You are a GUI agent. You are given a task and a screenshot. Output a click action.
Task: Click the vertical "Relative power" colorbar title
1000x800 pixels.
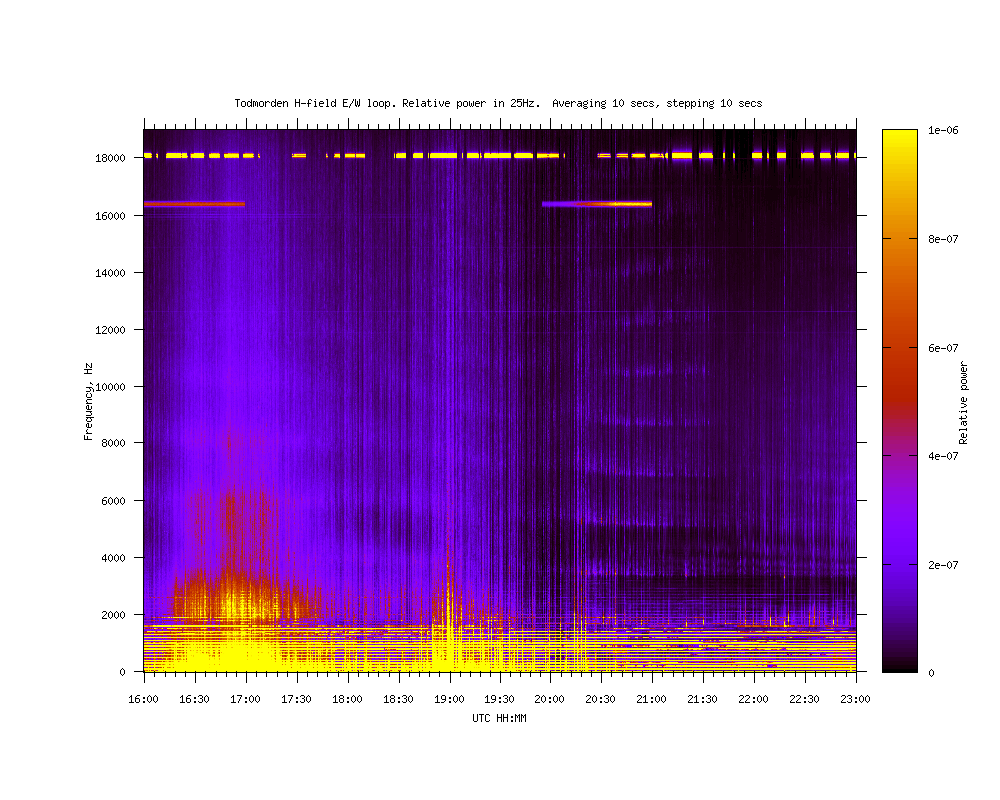tap(964, 401)
